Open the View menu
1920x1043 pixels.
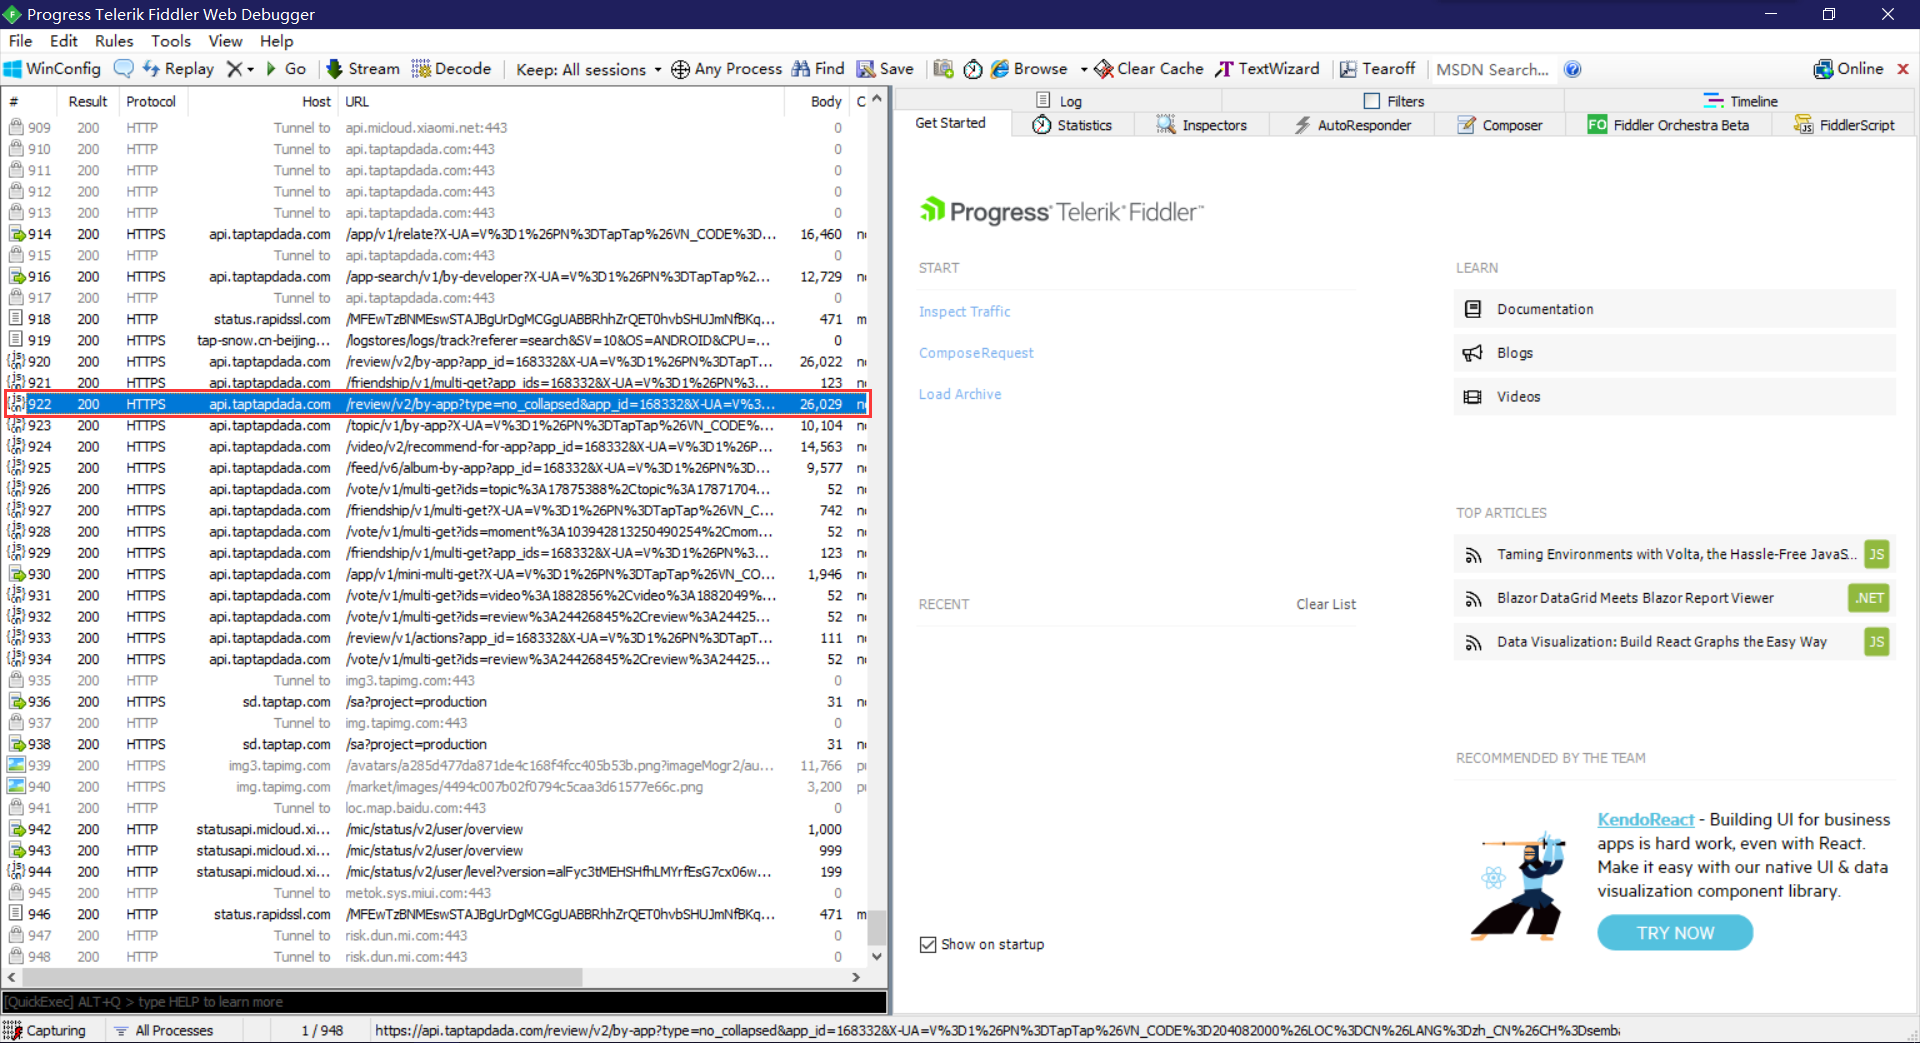[x=225, y=41]
